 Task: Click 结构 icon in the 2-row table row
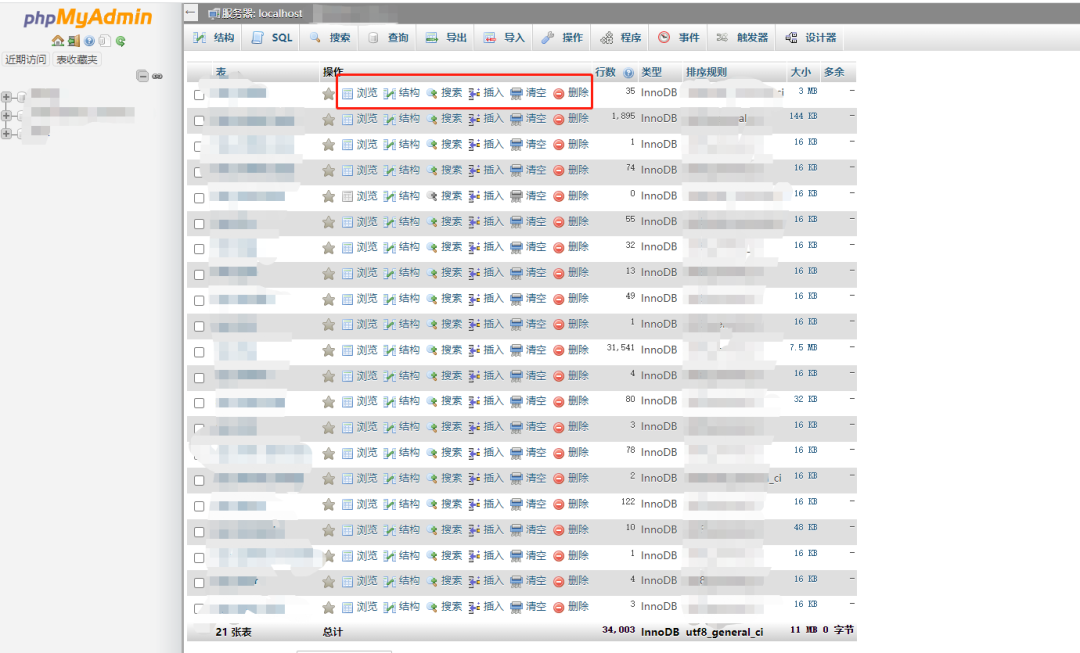coord(389,479)
